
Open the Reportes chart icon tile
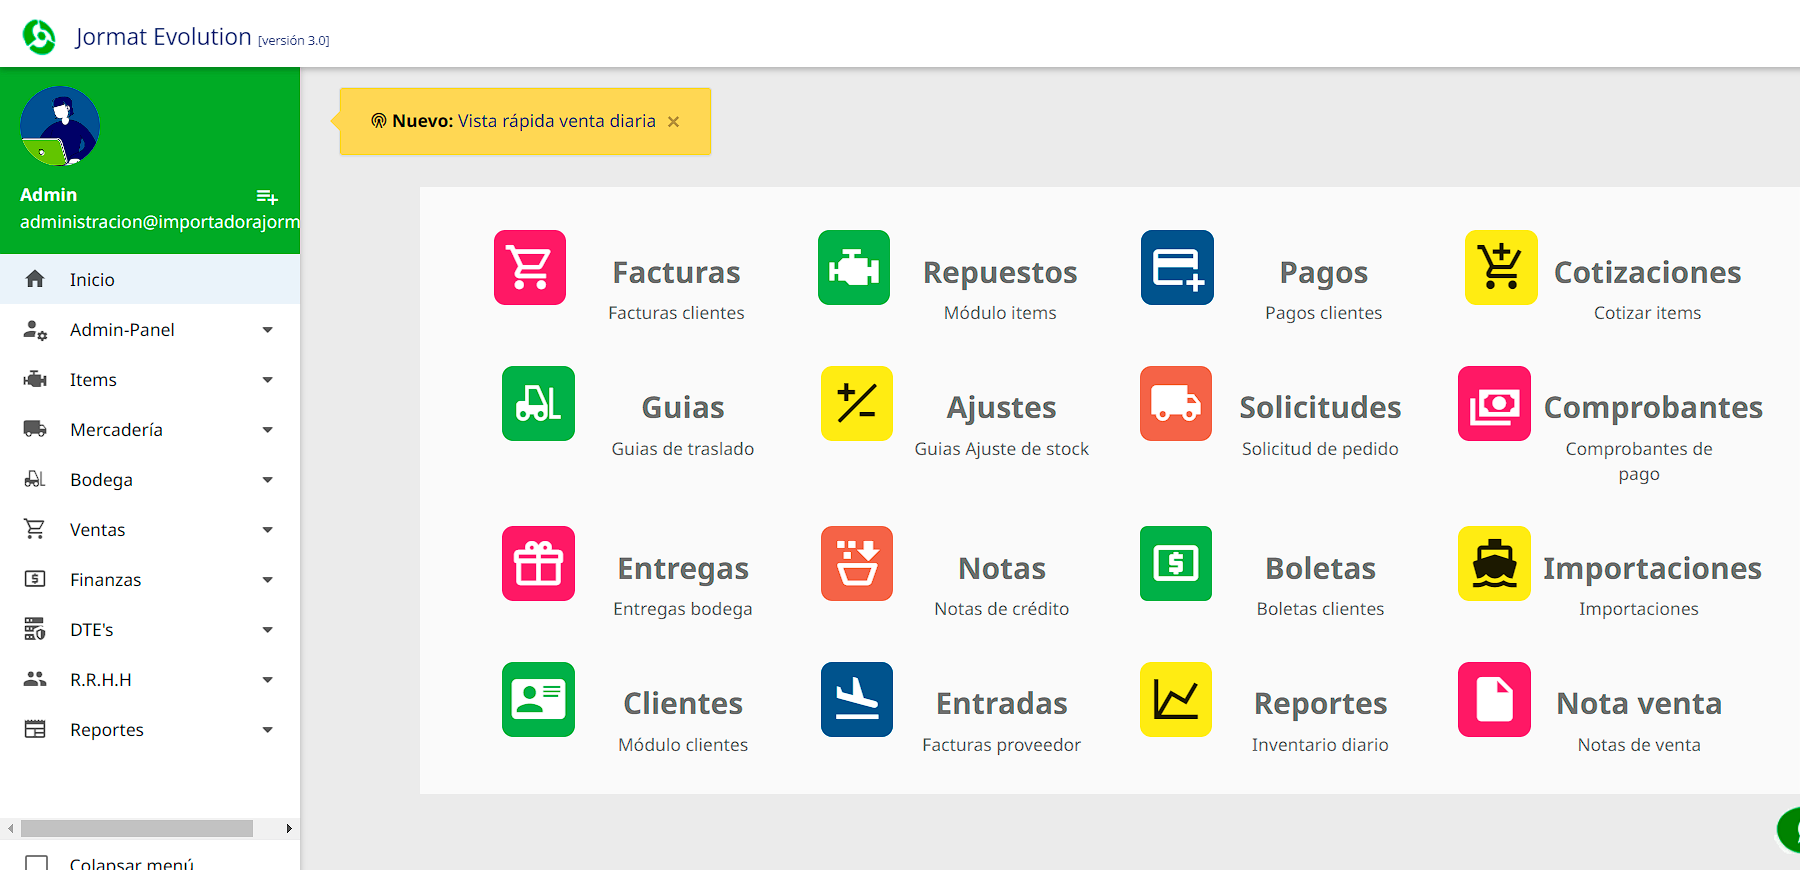1175,699
